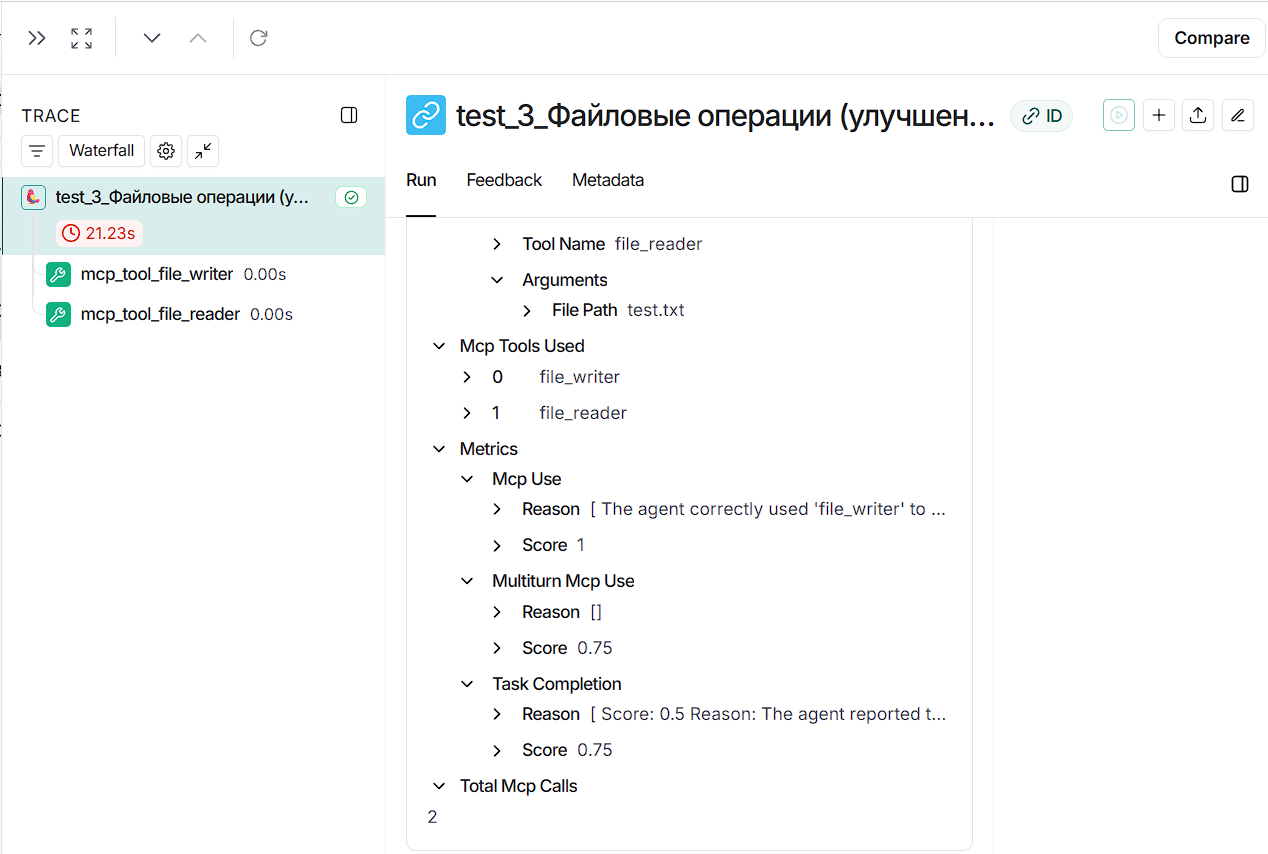Expand the Multiturn Mcp Use Reason row
Viewport: 1268px width, 854px height.
(497, 612)
